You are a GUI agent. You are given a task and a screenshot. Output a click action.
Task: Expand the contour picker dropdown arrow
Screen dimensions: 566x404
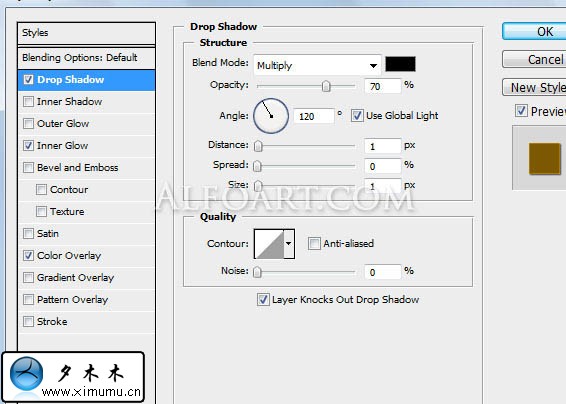point(289,244)
